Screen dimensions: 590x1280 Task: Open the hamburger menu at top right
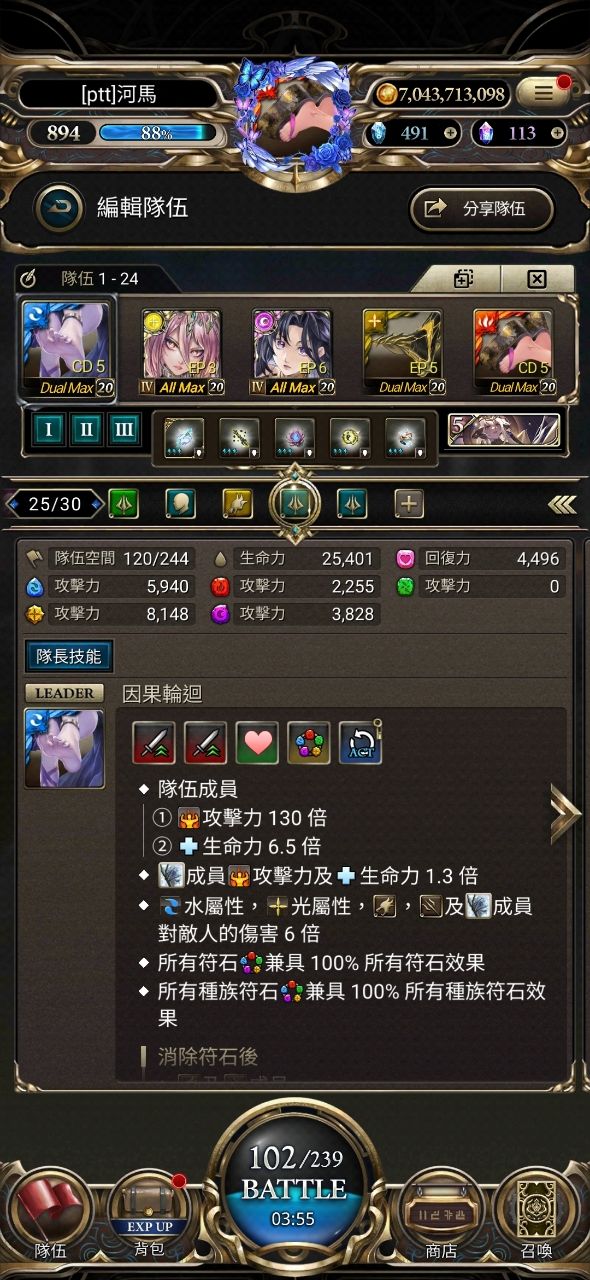pyautogui.click(x=543, y=93)
